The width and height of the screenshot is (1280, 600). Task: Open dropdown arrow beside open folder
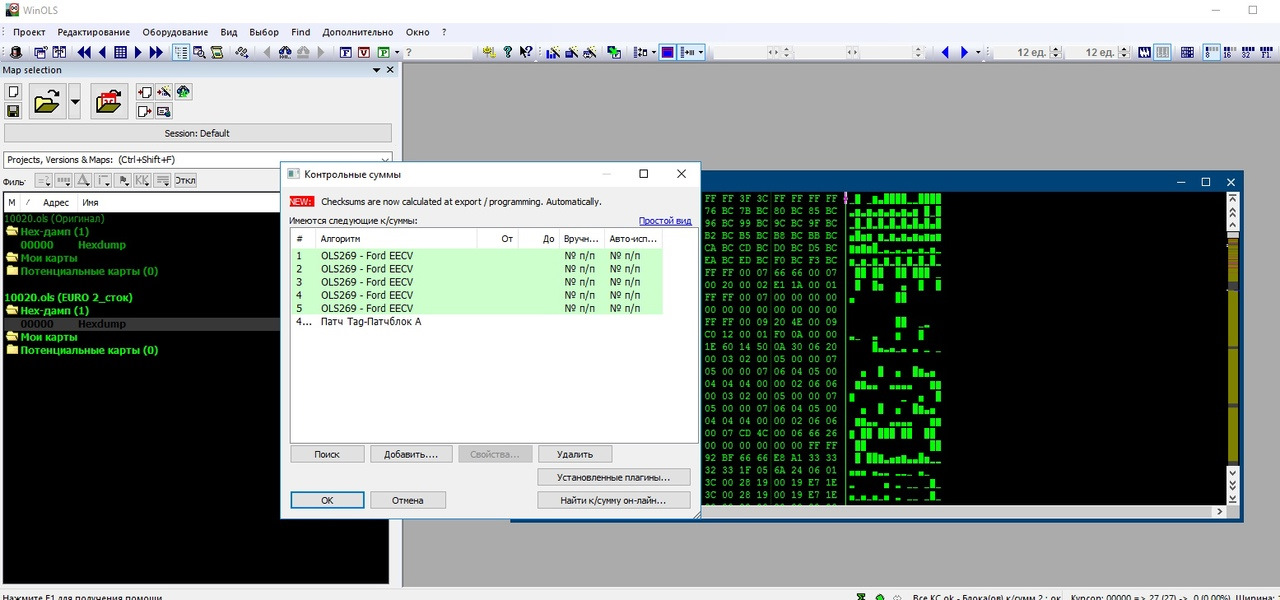75,101
